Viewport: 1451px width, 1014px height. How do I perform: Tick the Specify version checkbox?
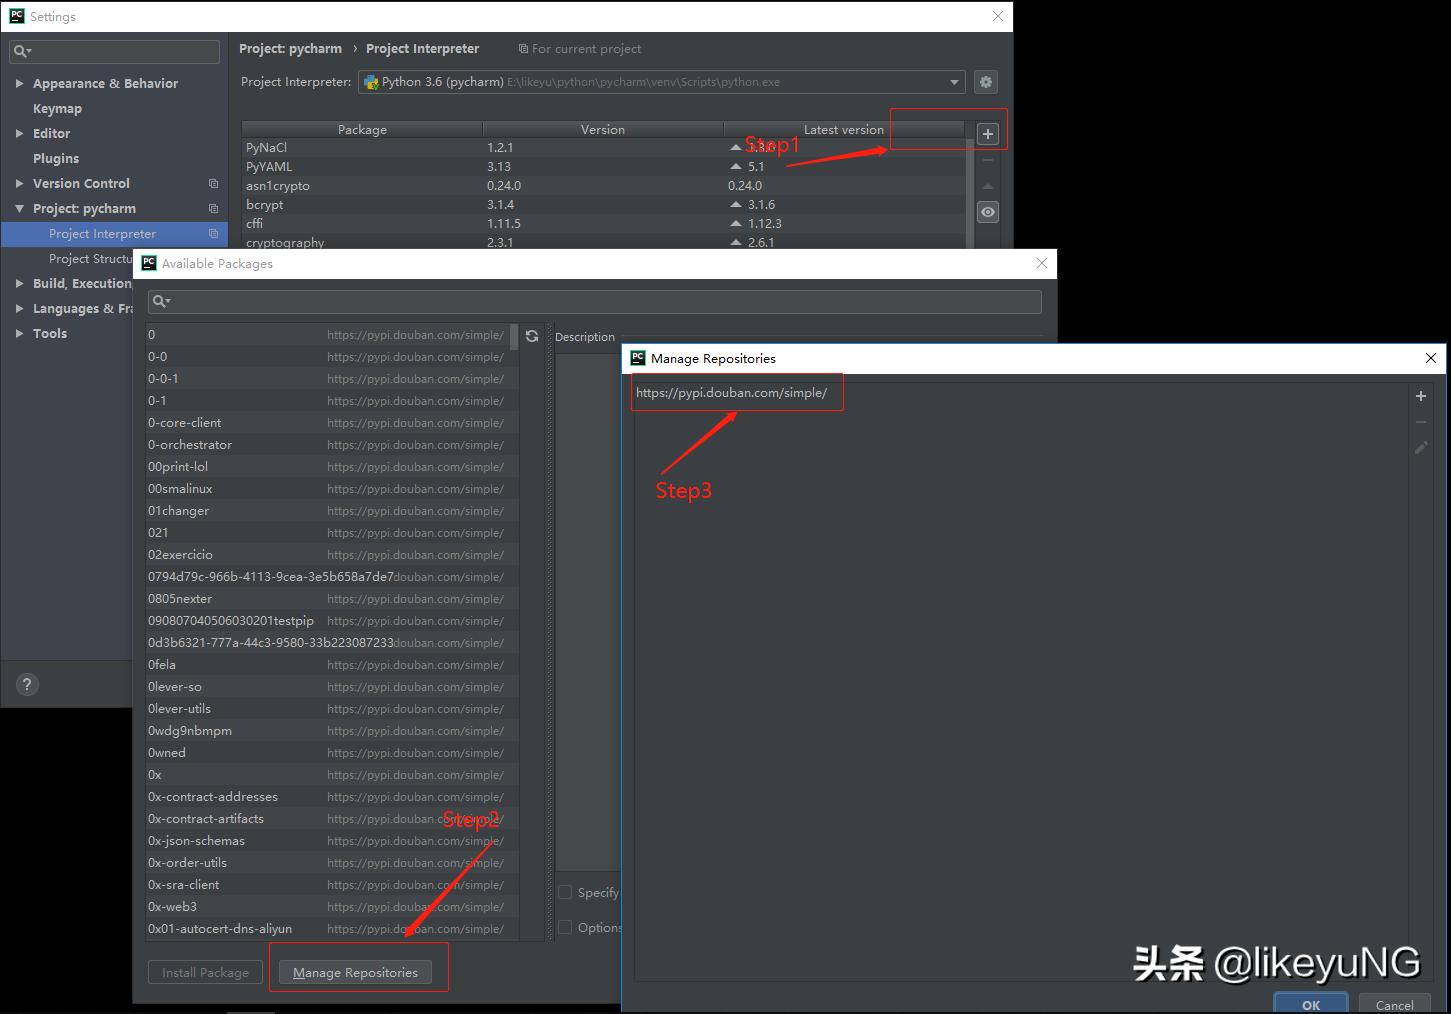(565, 892)
